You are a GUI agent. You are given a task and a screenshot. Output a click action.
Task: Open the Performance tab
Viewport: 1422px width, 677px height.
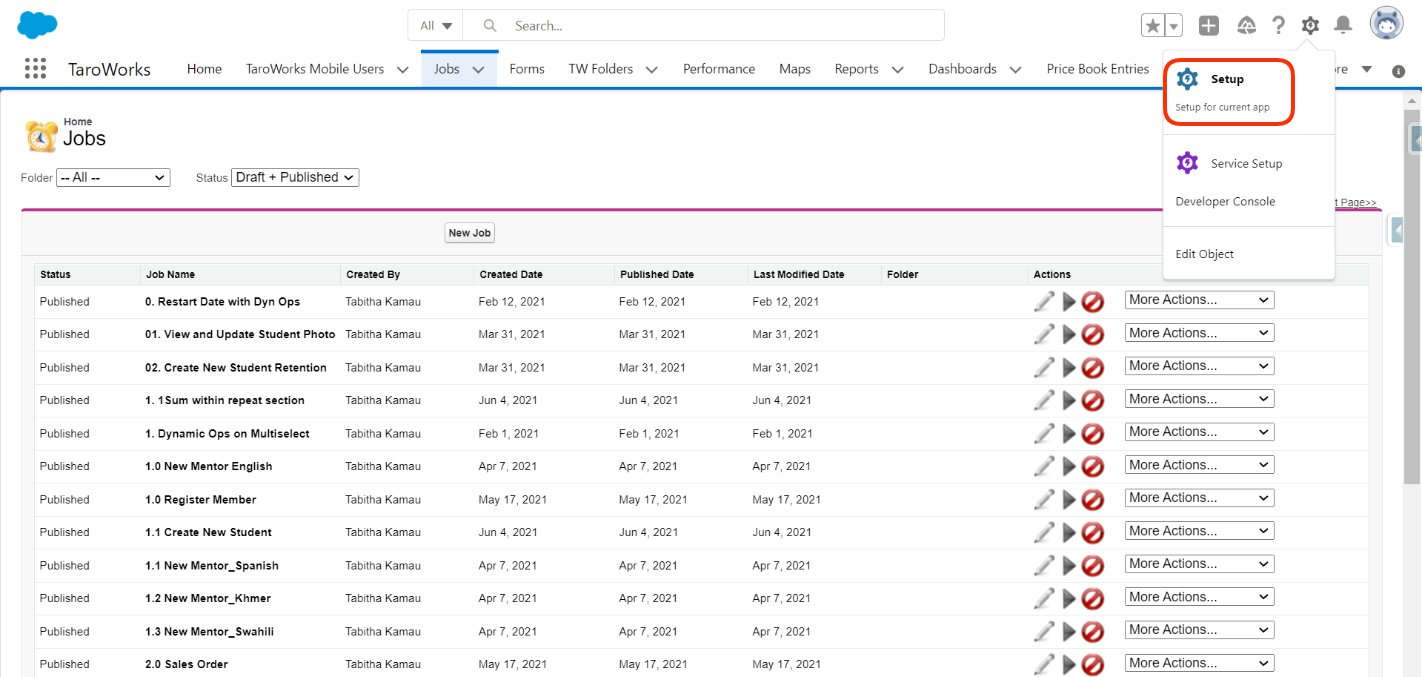click(x=719, y=69)
